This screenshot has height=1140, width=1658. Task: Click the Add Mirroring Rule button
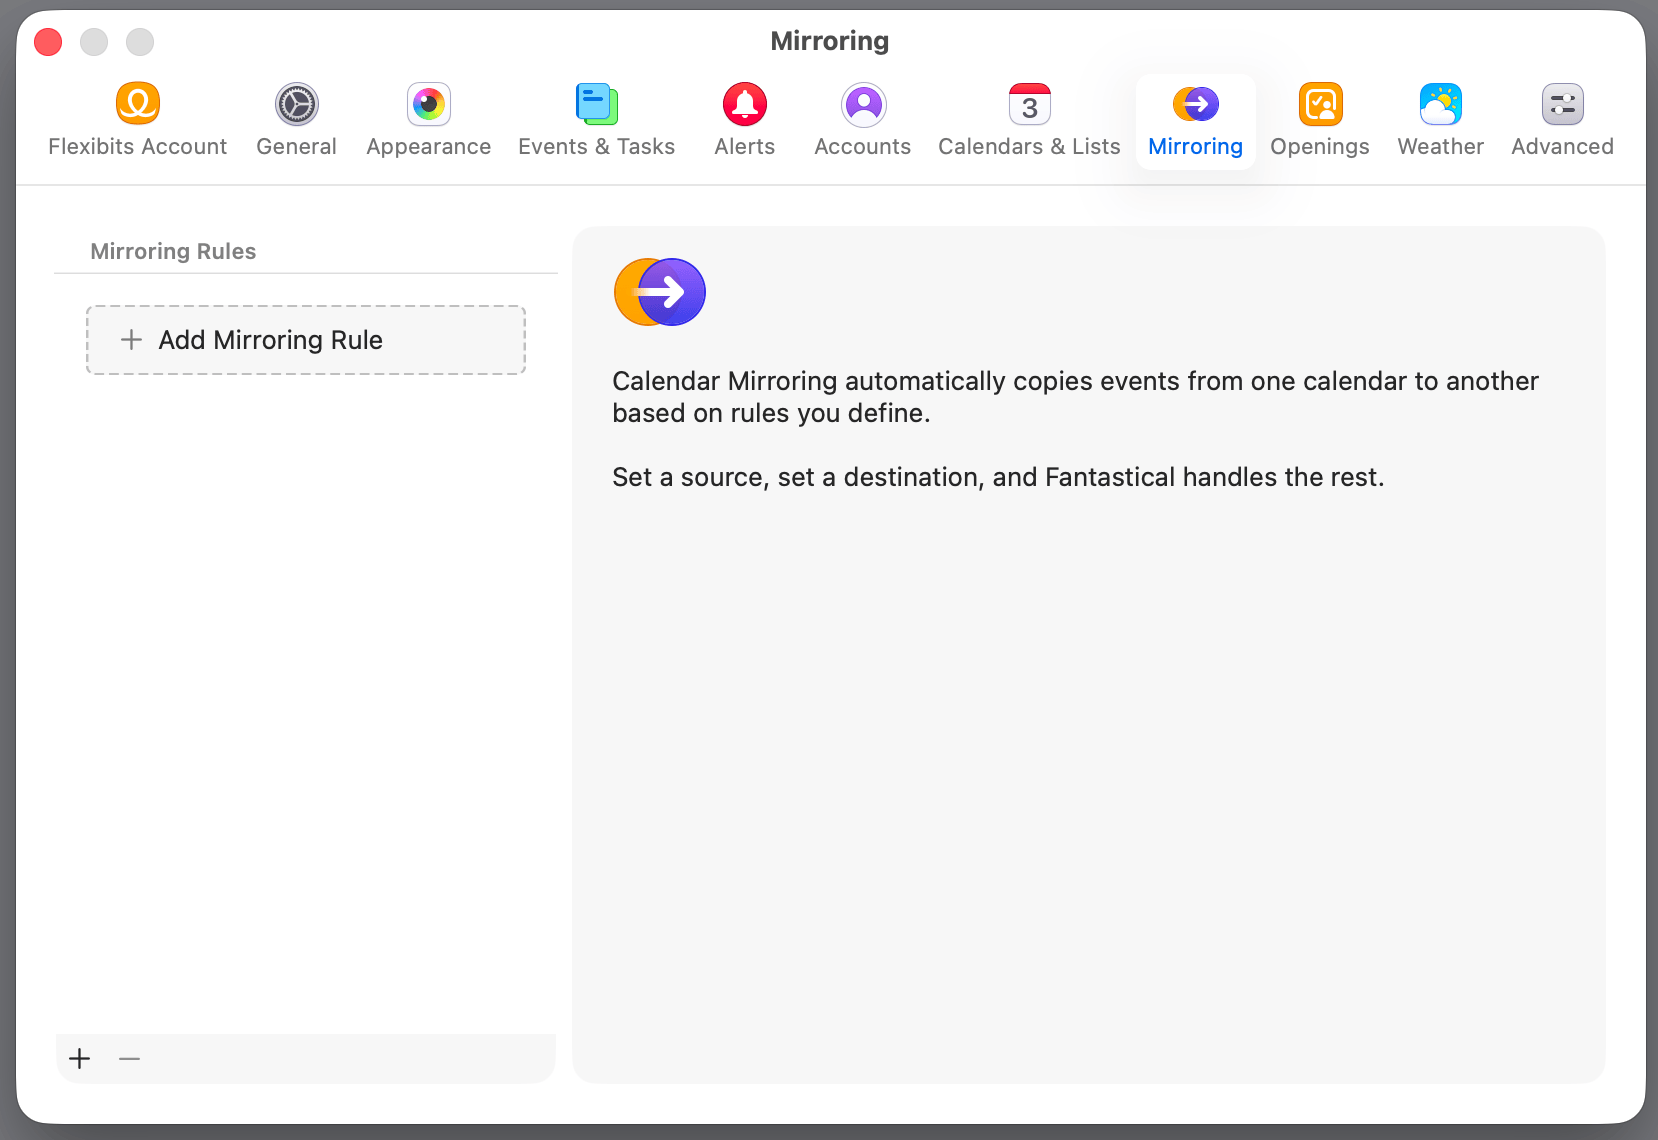tap(306, 340)
